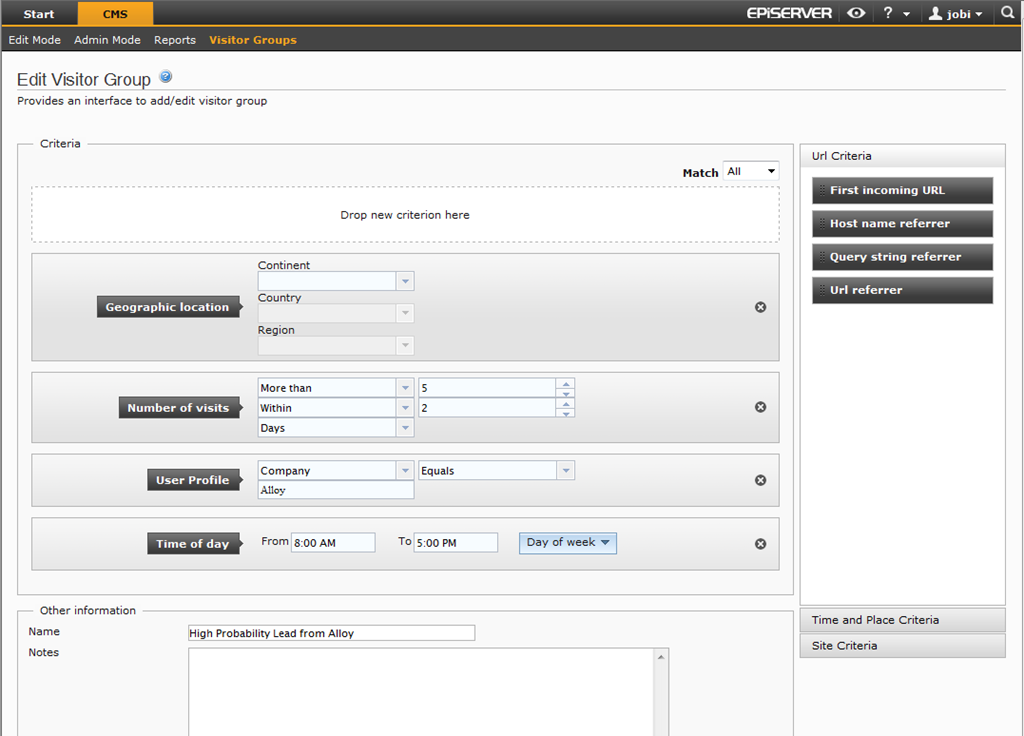Expand the Time and Place Criteria section
Screen dimensions: 1024x736
[902, 620]
